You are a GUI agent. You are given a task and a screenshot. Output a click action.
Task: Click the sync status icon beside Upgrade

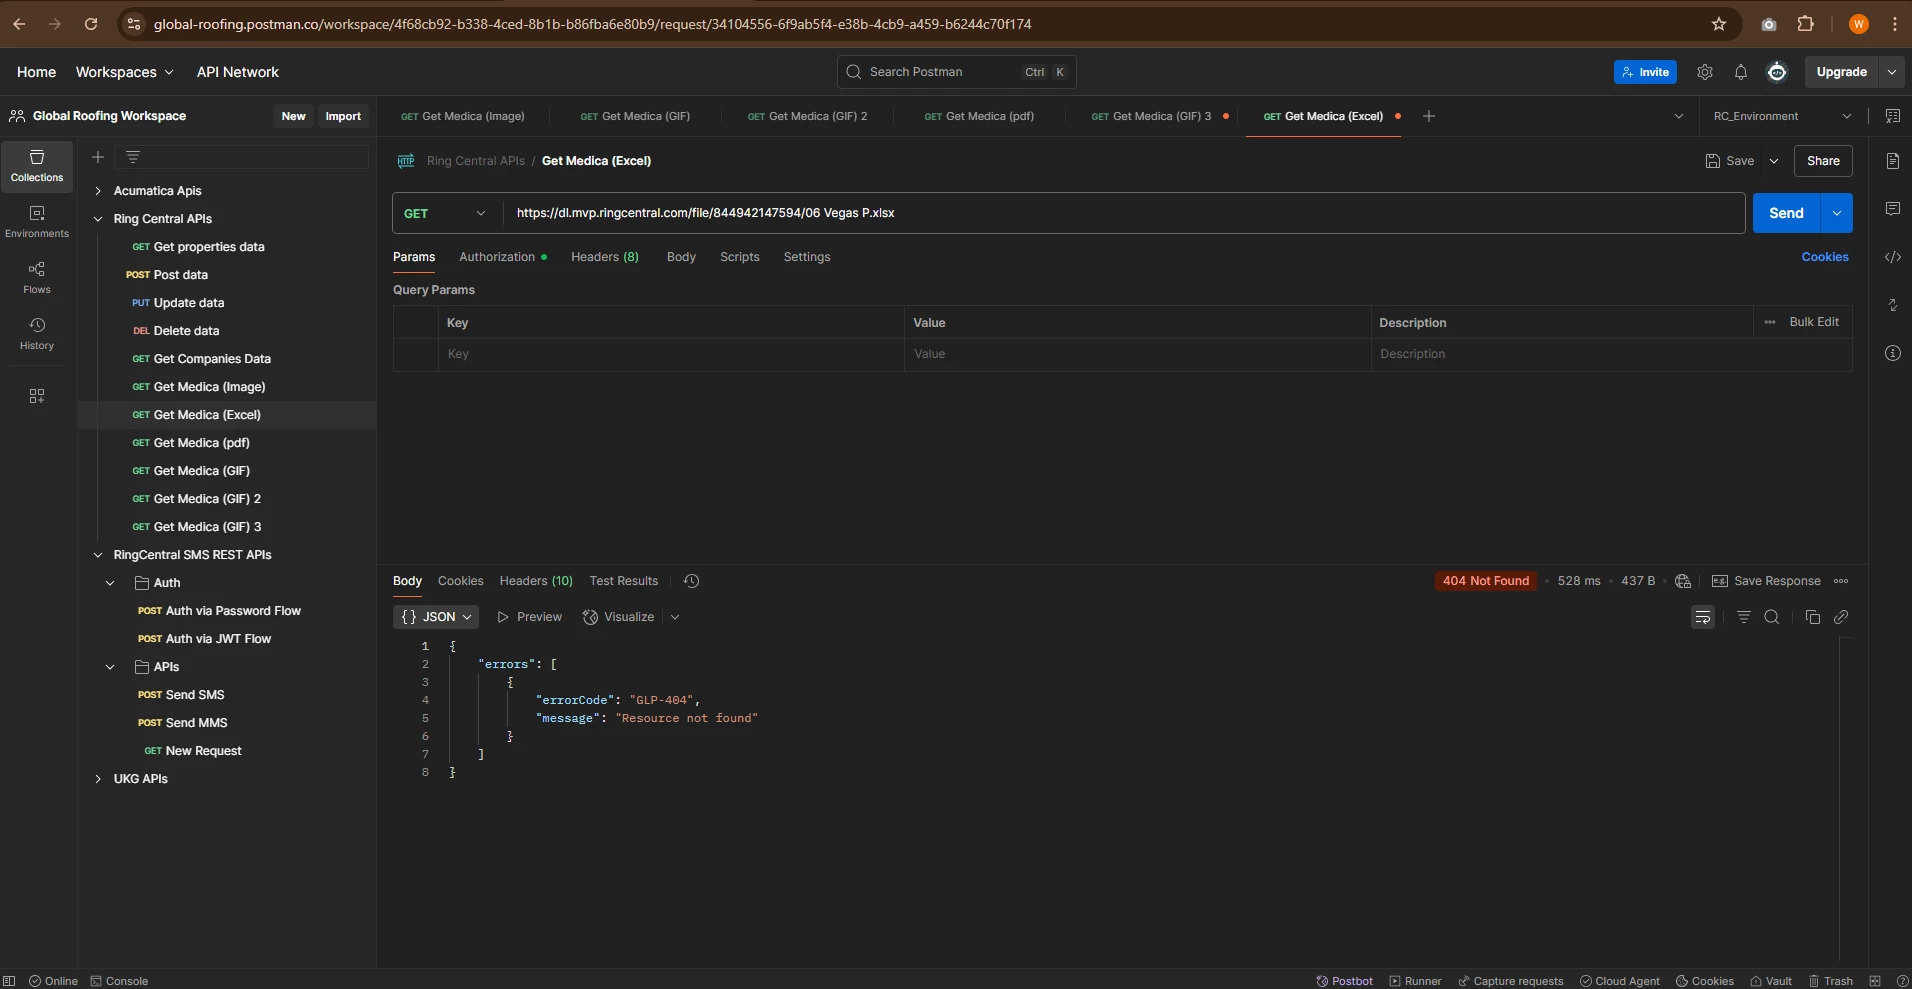[x=1777, y=72]
